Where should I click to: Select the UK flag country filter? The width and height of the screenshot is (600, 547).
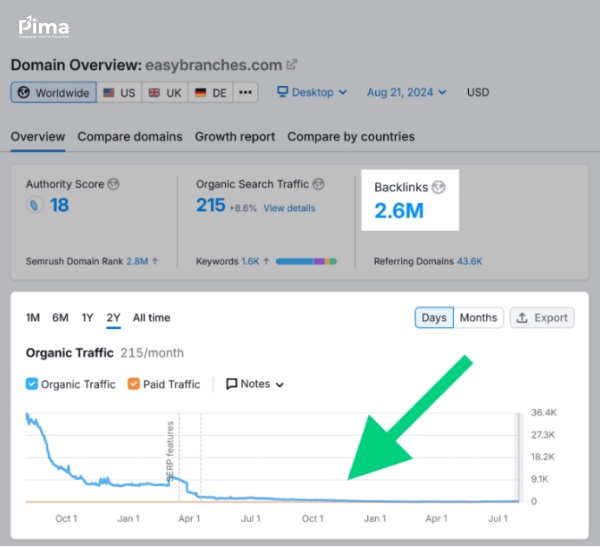pos(164,93)
